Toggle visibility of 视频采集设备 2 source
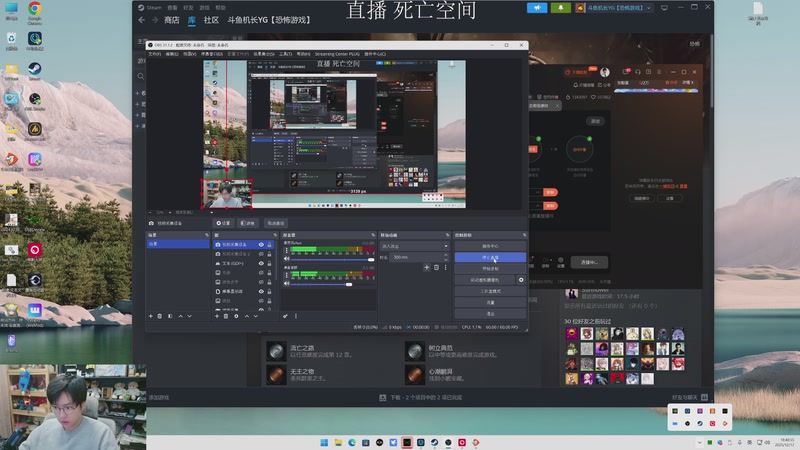The height and width of the screenshot is (450, 800). [261, 254]
